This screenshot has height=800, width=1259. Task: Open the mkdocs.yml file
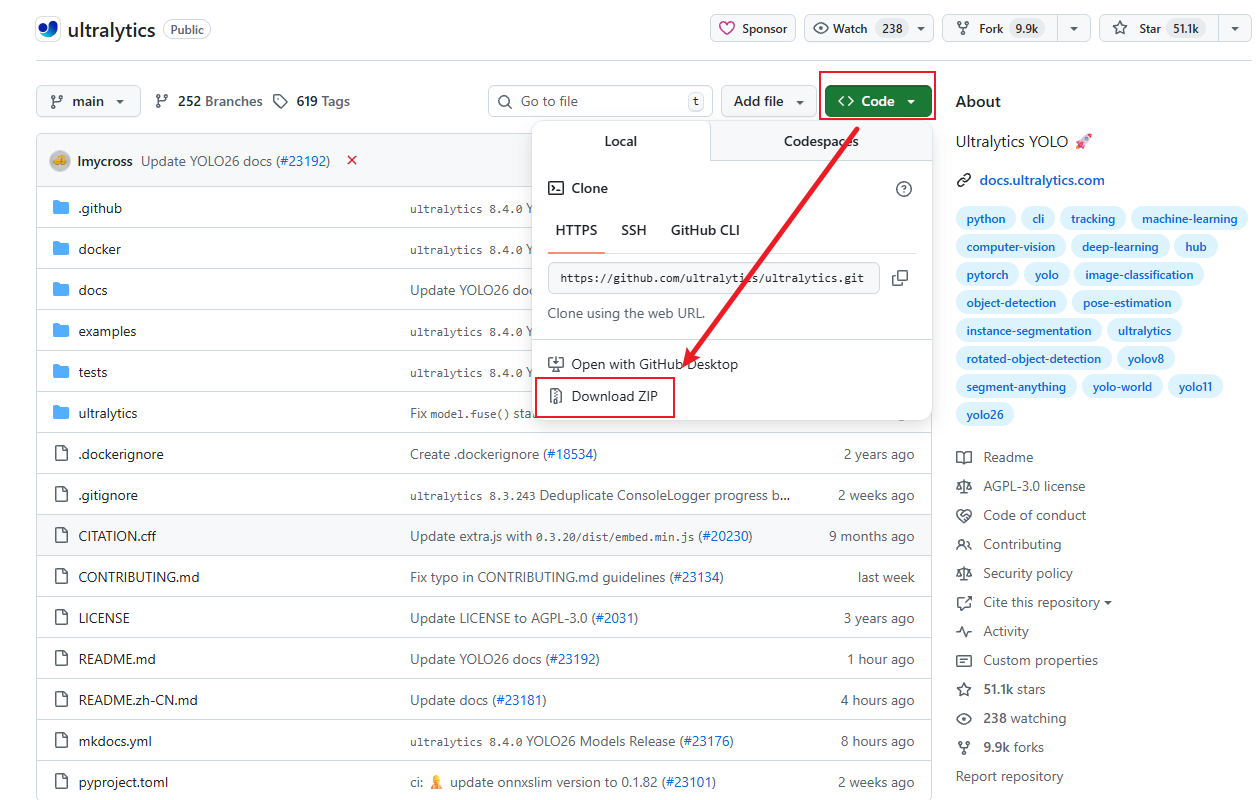click(115, 741)
